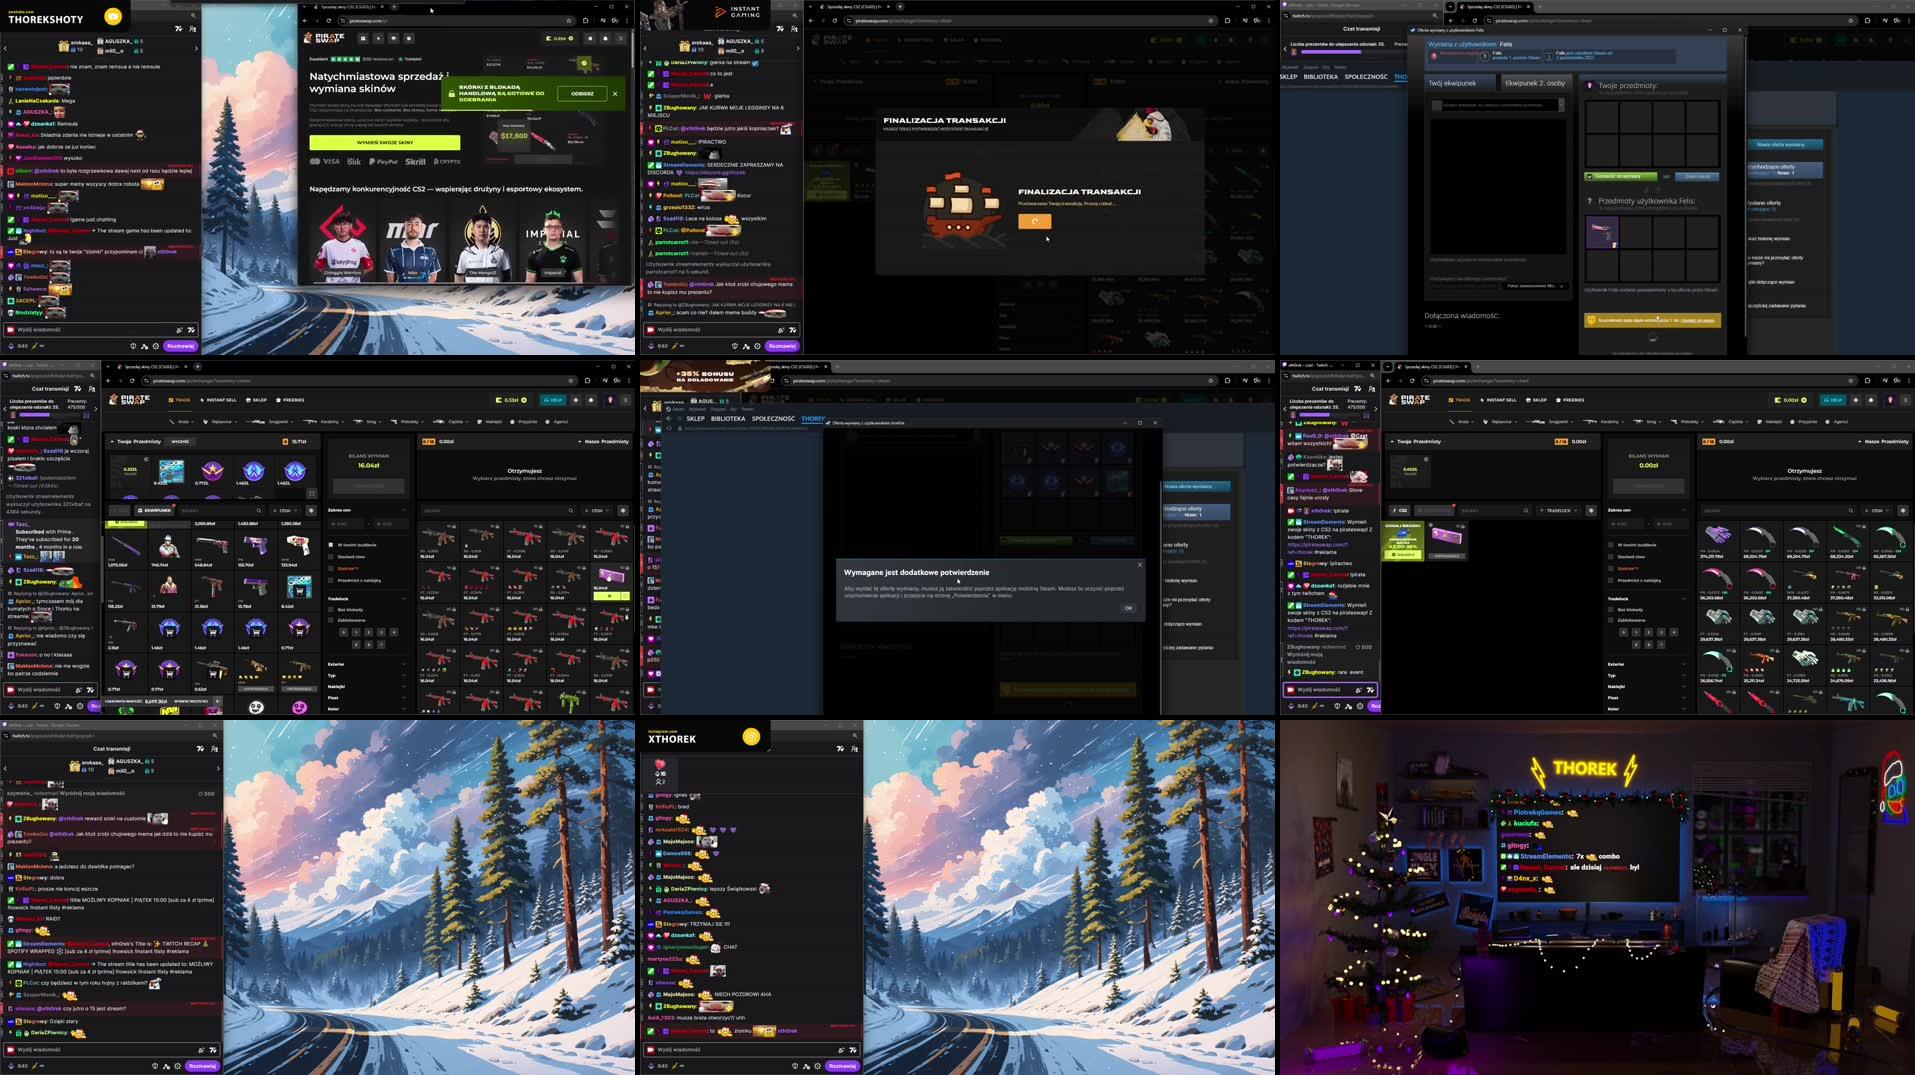
Task: Expand the Exterior filter section
Action: pyautogui.click(x=337, y=664)
